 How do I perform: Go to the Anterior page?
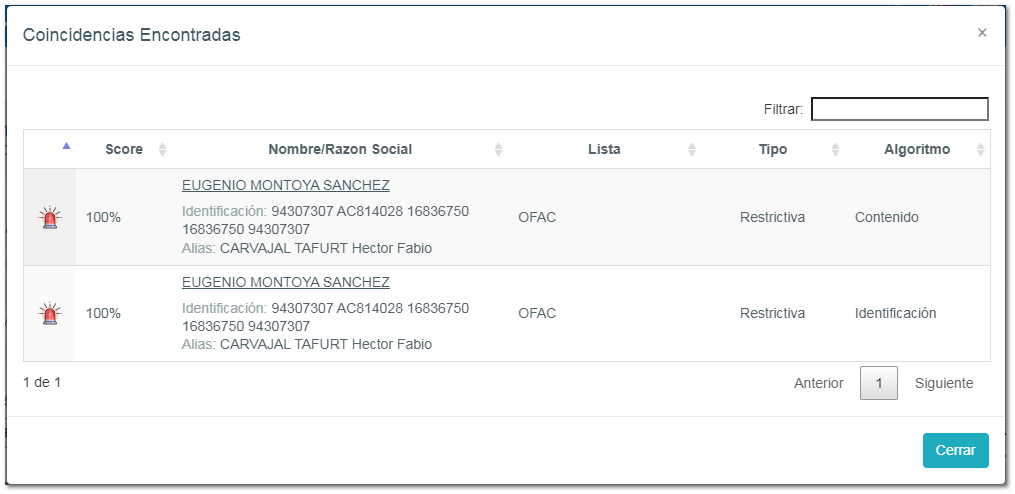[818, 383]
